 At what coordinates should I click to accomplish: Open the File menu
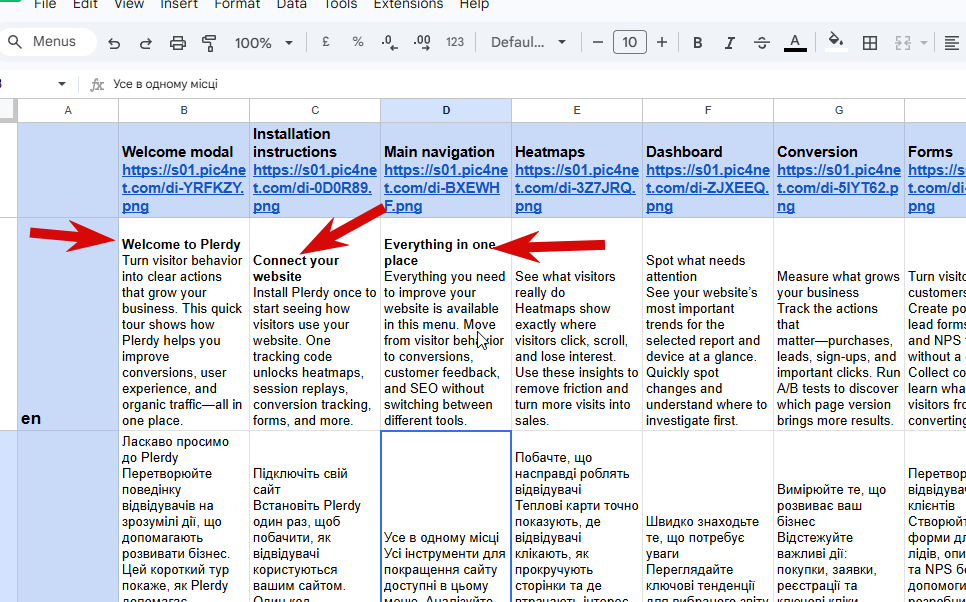[x=45, y=5]
